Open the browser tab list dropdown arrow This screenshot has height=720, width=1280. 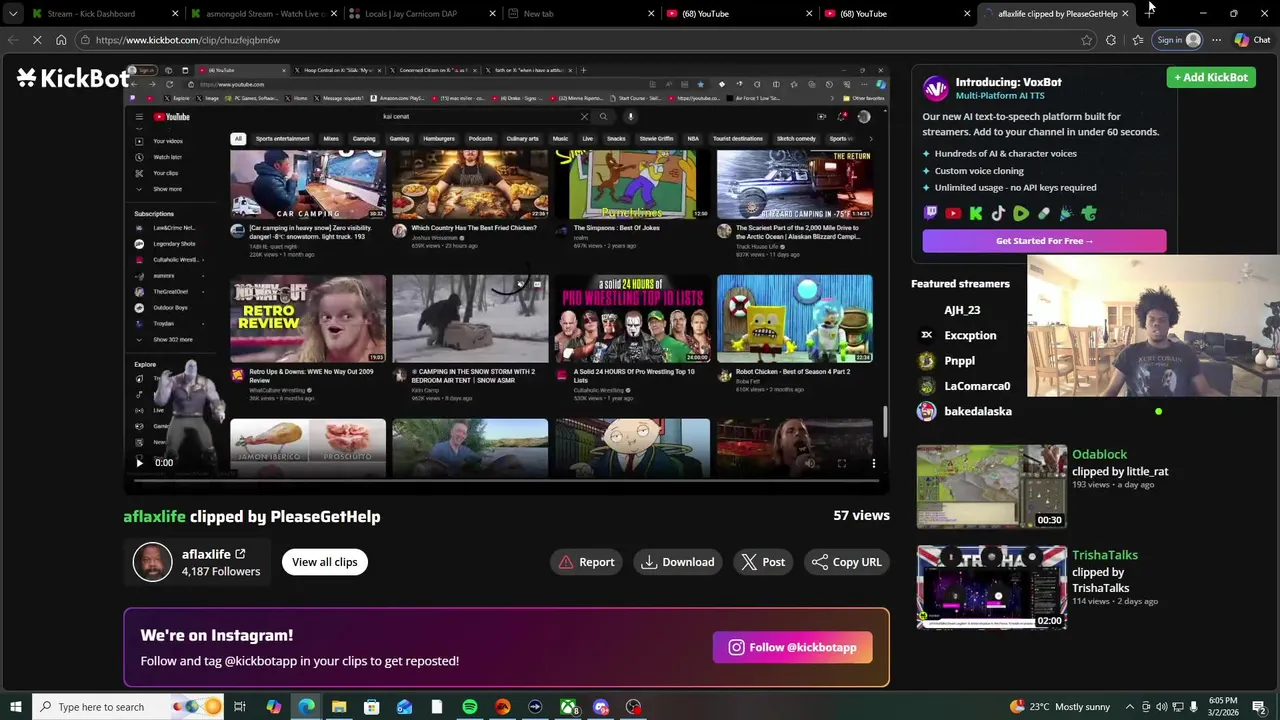pyautogui.click(x=12, y=13)
